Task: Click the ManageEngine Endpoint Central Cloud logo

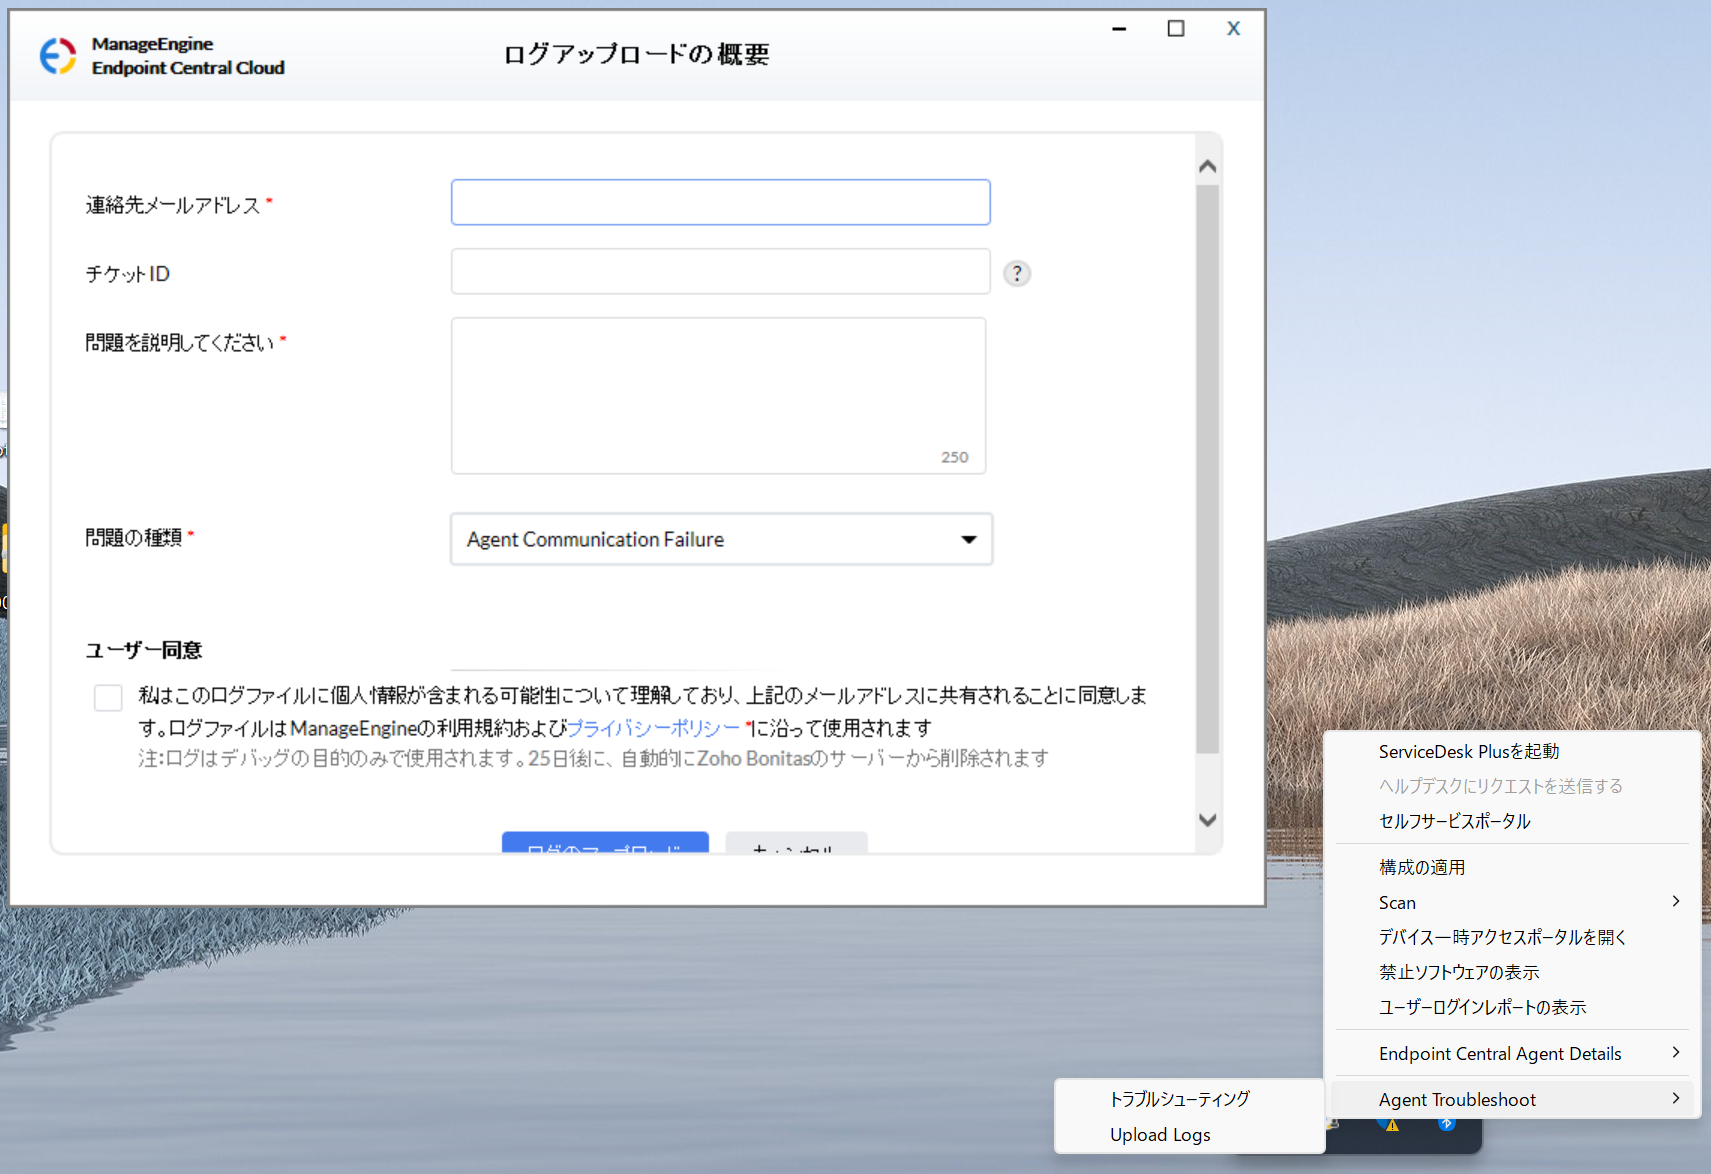Action: coord(162,56)
